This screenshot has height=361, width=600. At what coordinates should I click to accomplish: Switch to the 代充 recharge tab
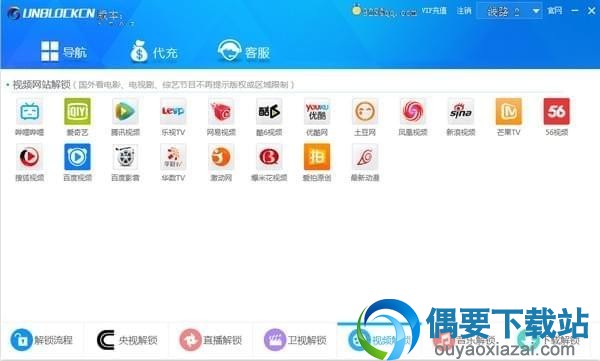[x=154, y=52]
